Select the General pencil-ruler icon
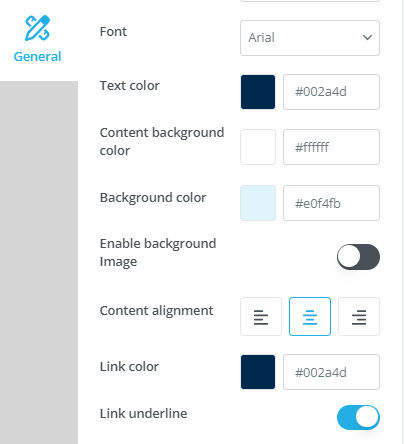Image resolution: width=405 pixels, height=444 pixels. (x=37, y=28)
